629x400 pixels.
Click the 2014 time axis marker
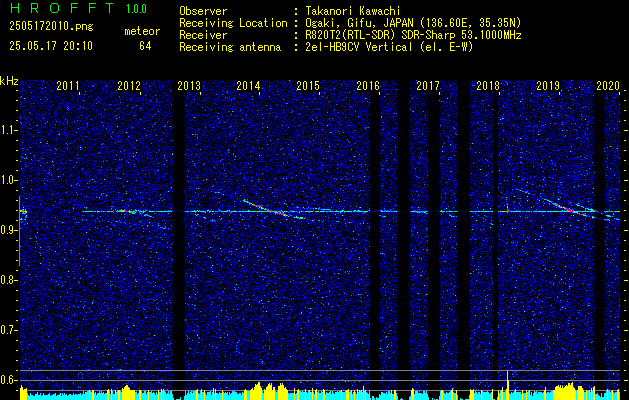(x=248, y=85)
